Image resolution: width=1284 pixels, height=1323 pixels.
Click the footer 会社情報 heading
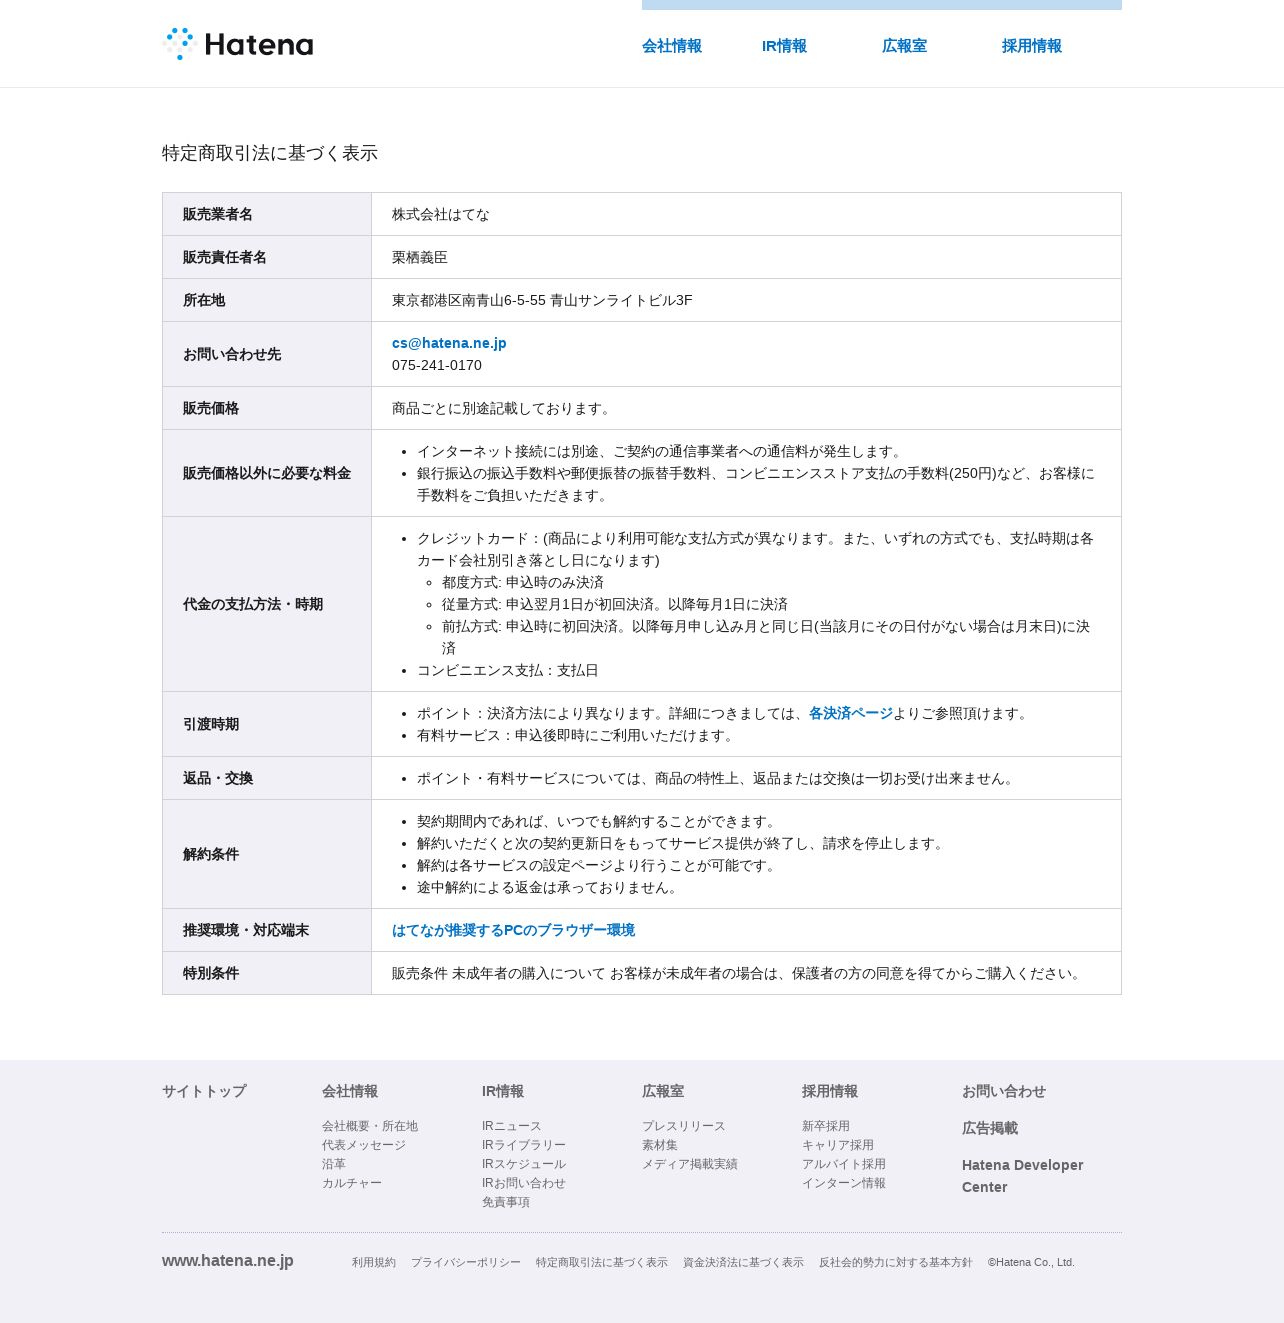(x=350, y=1091)
